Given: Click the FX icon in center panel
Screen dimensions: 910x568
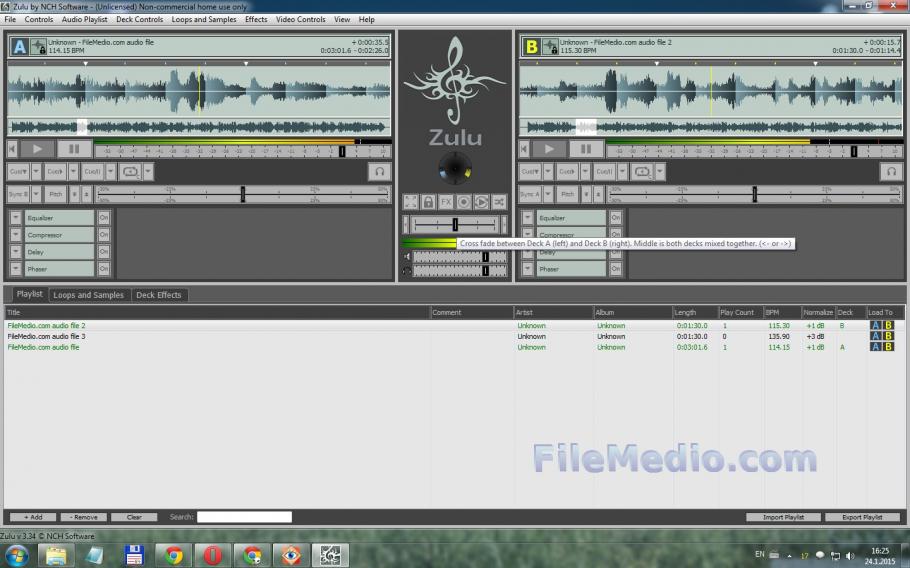Looking at the screenshot, I should [446, 202].
